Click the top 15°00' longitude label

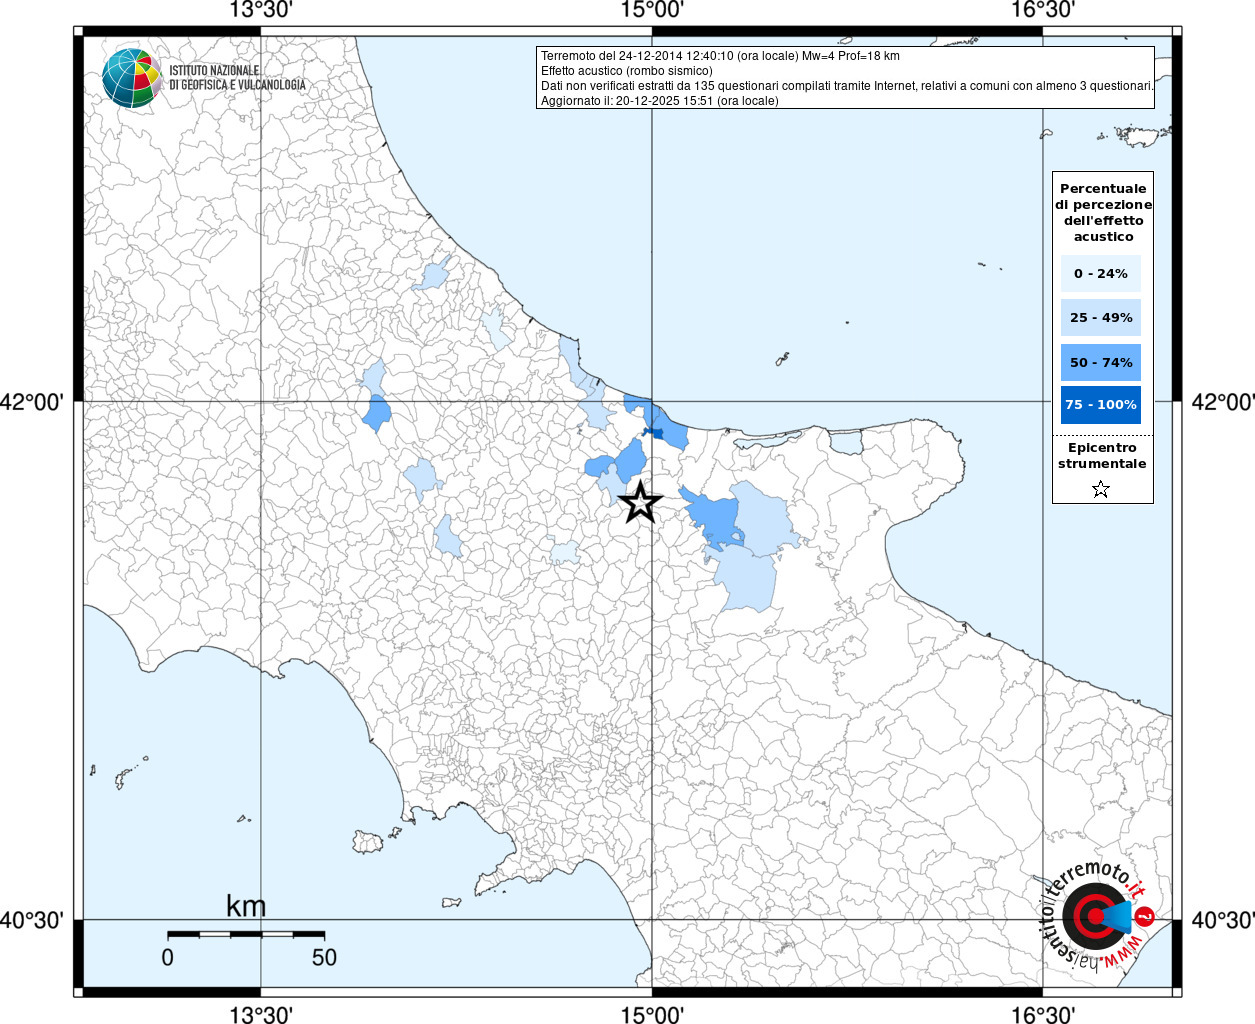(652, 10)
